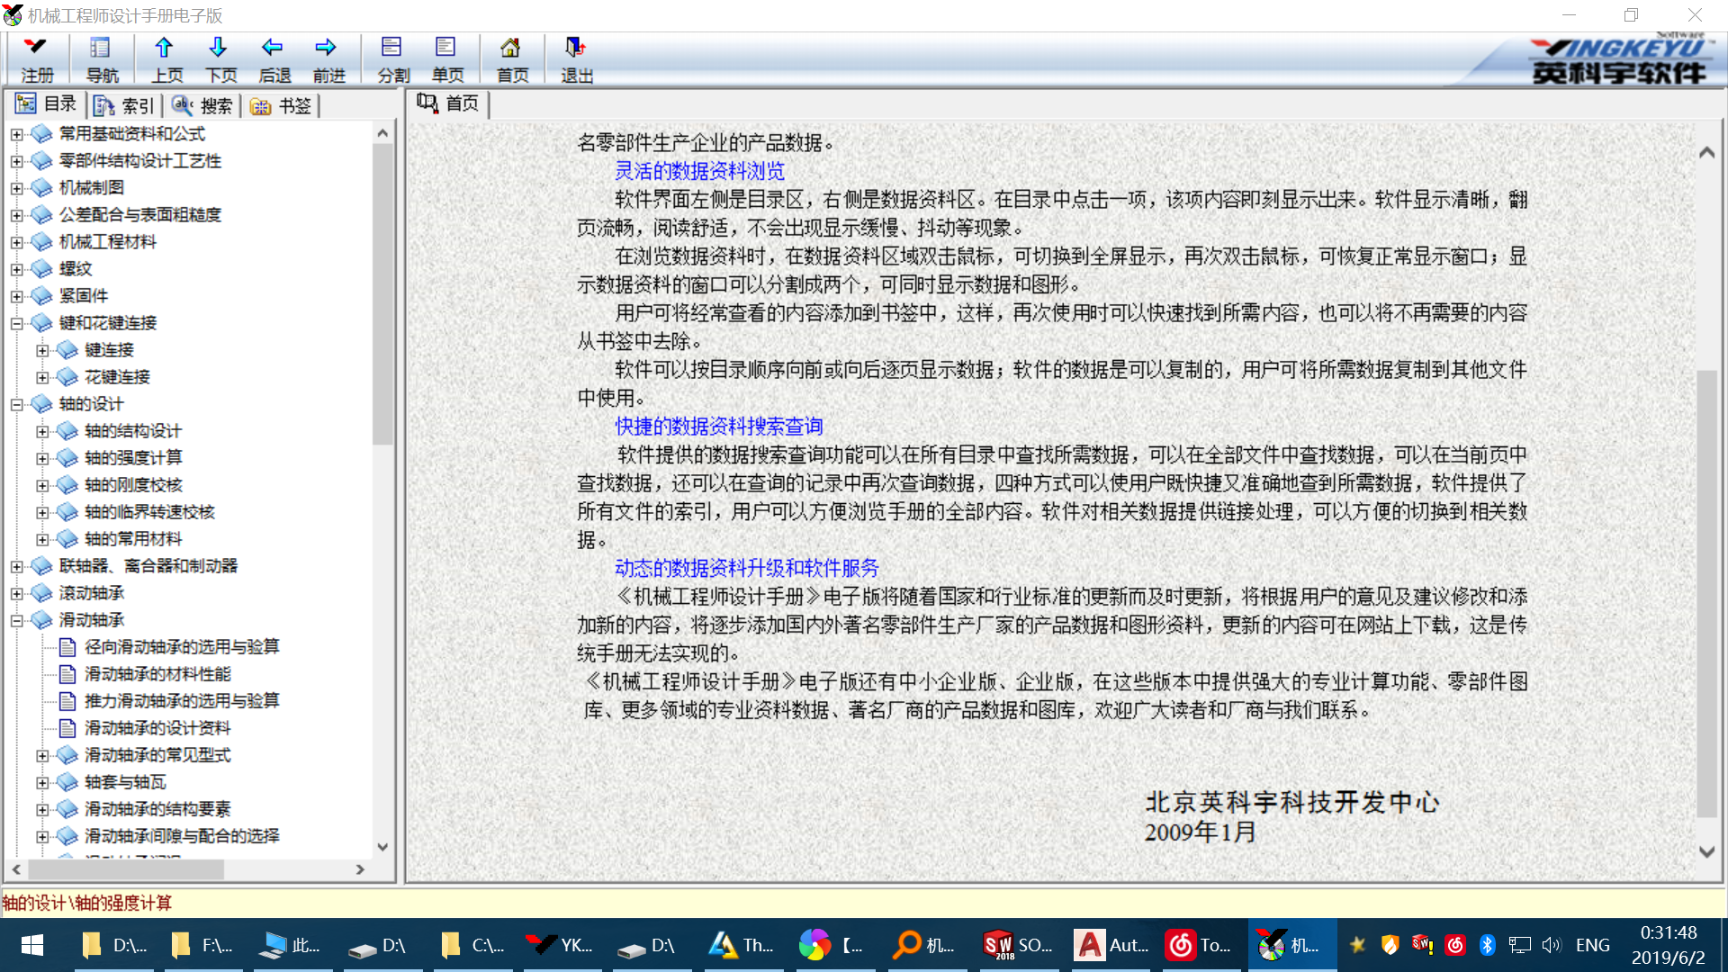Select 轴的强度计算 in the tree
The image size is (1728, 972).
click(133, 458)
